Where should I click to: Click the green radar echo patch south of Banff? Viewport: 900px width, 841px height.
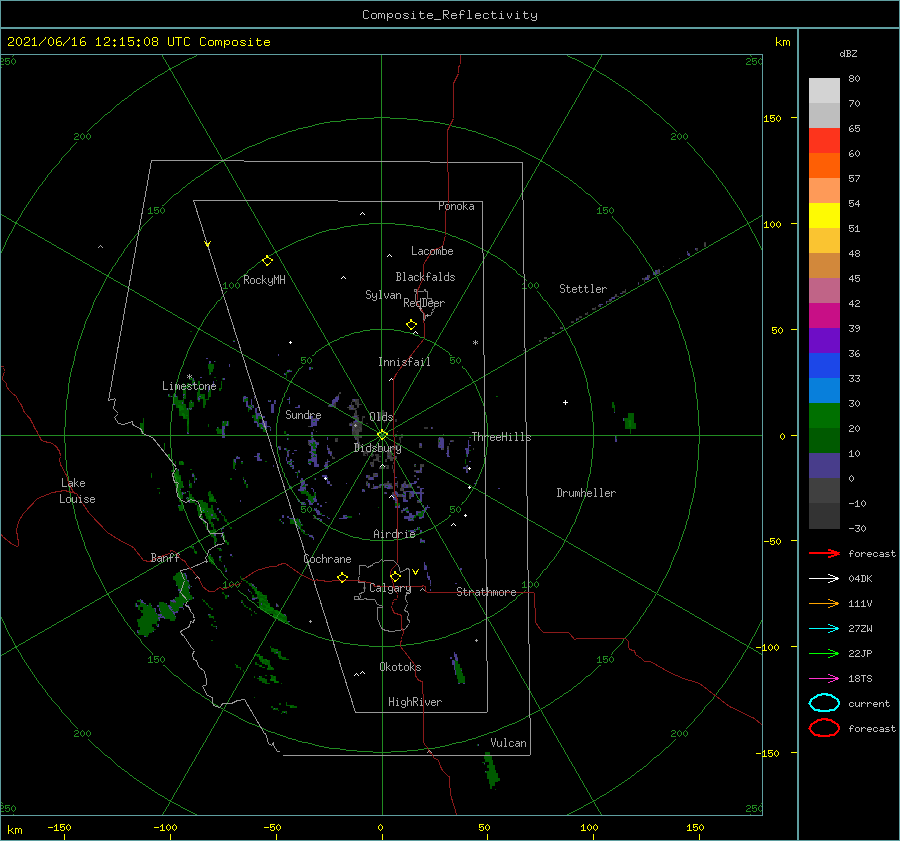(x=162, y=606)
